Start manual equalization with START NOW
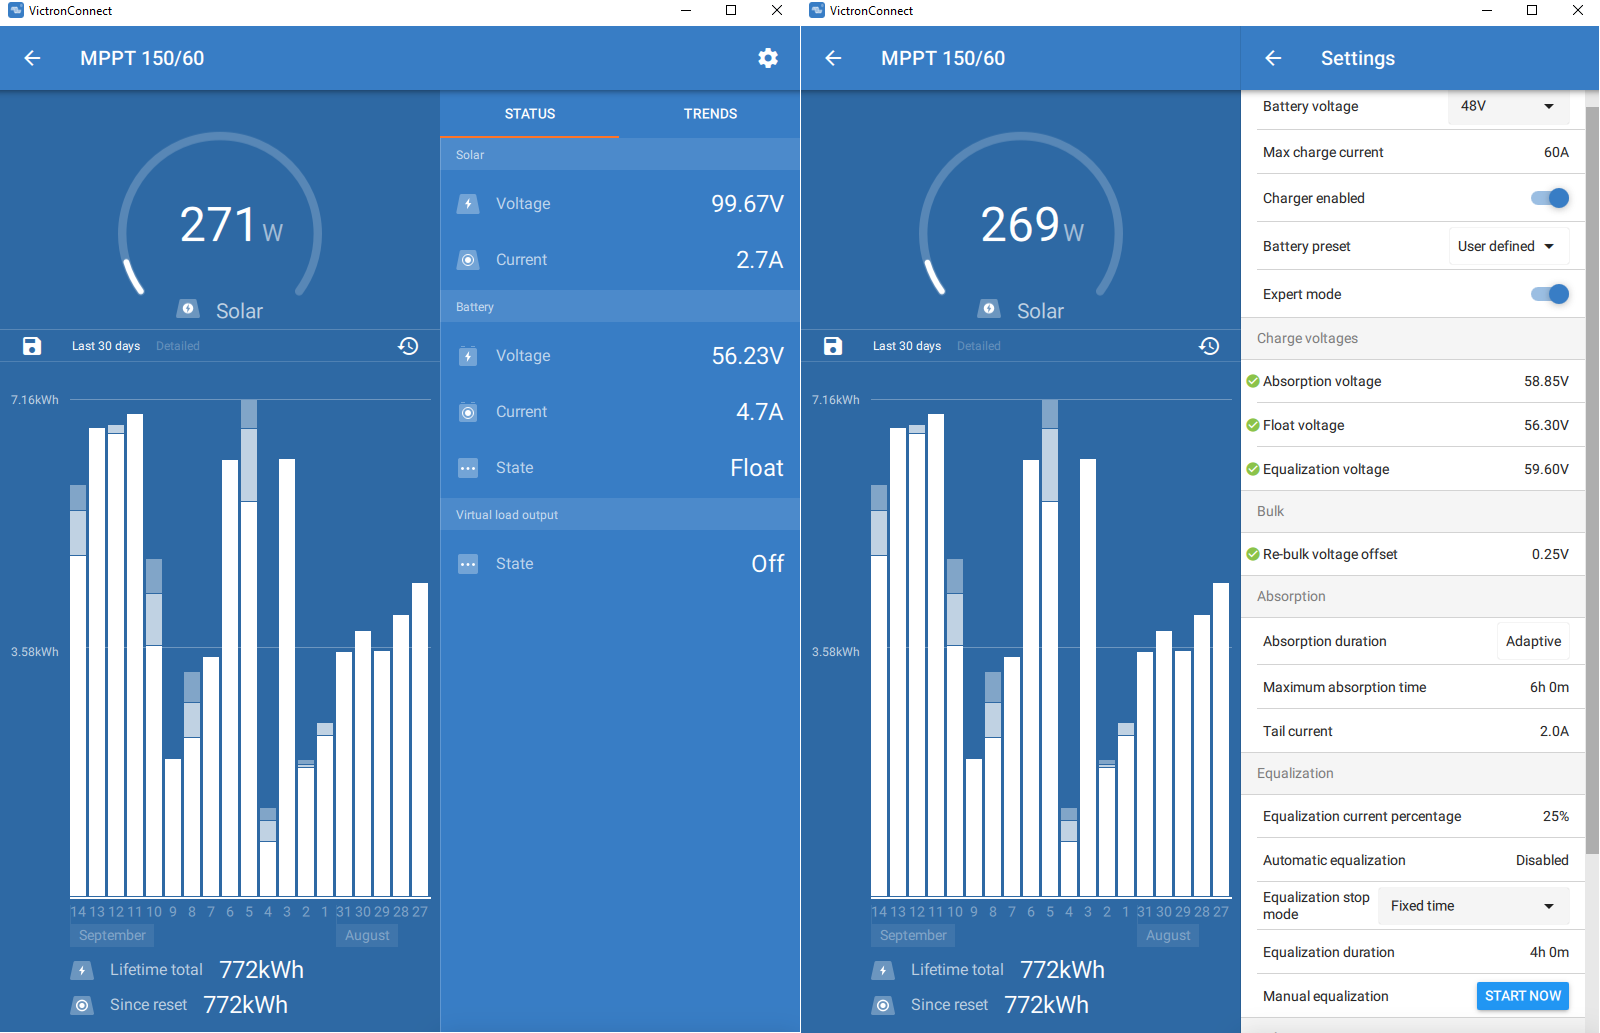The image size is (1600, 1033). pyautogui.click(x=1523, y=996)
